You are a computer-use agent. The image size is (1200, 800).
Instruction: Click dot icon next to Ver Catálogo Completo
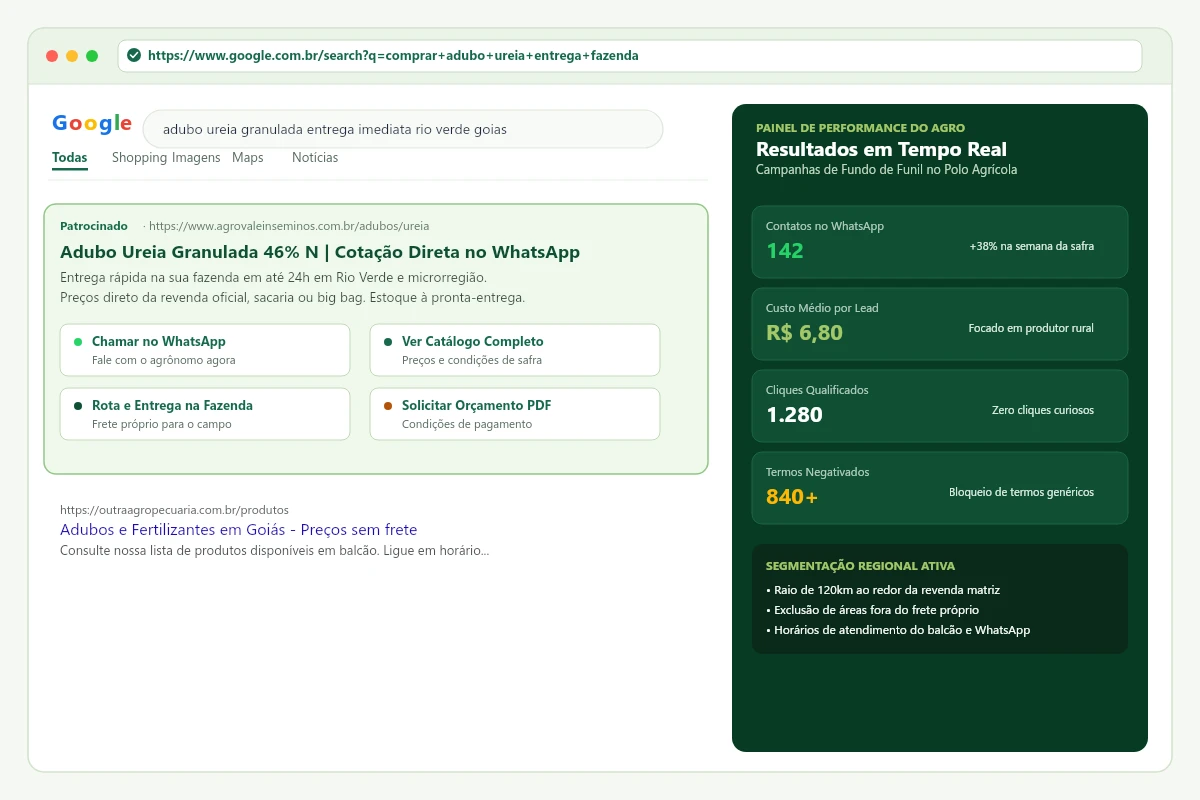click(388, 342)
